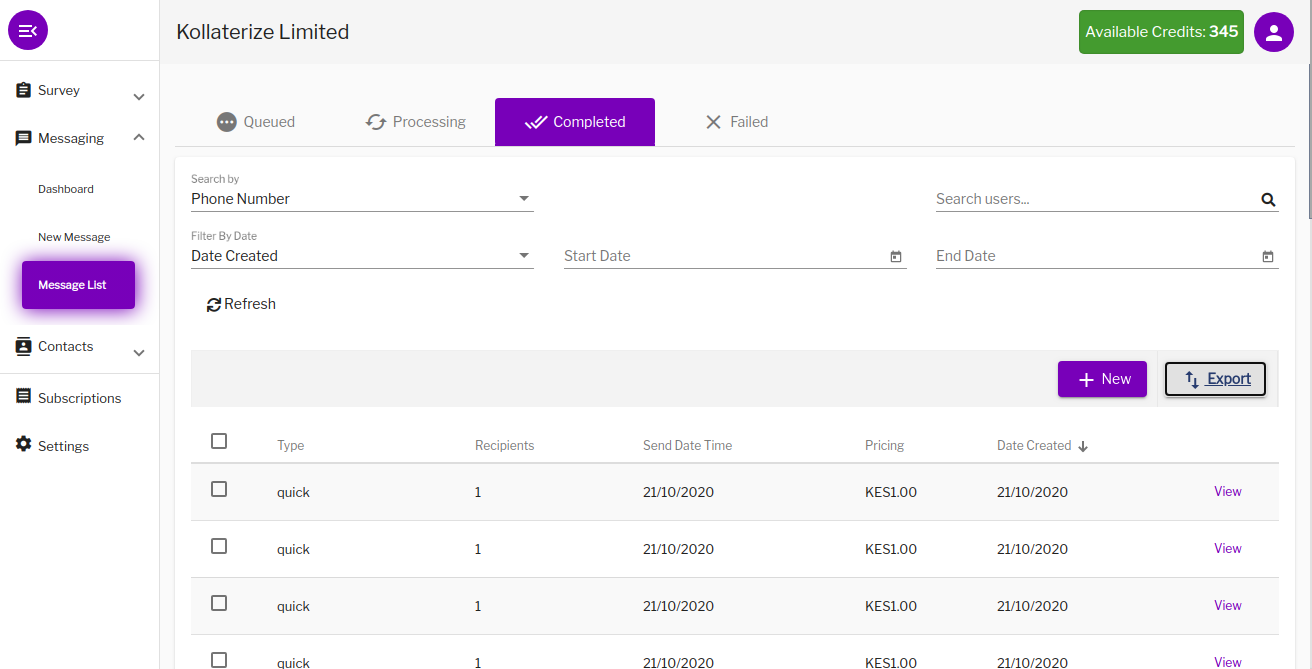Collapse the sidebar with the purple menu icon
The image size is (1312, 669).
coord(28,31)
